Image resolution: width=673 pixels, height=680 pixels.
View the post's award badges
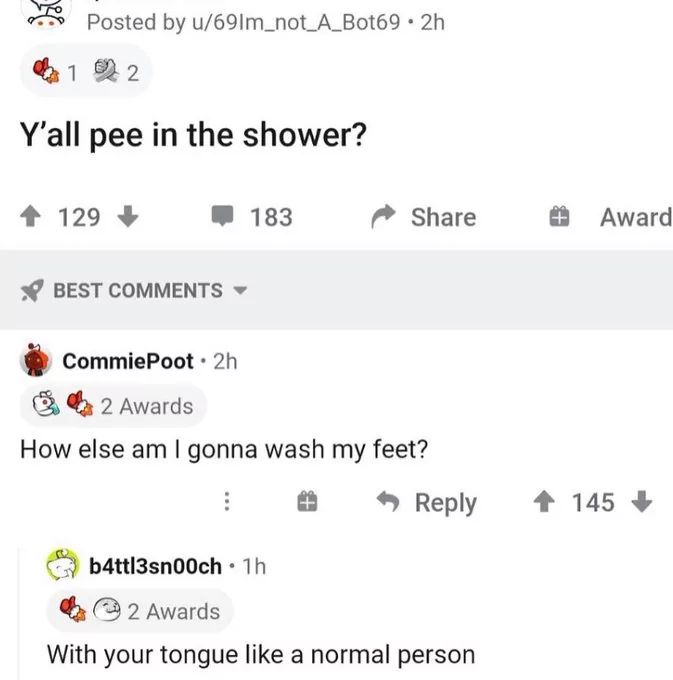(x=85, y=74)
